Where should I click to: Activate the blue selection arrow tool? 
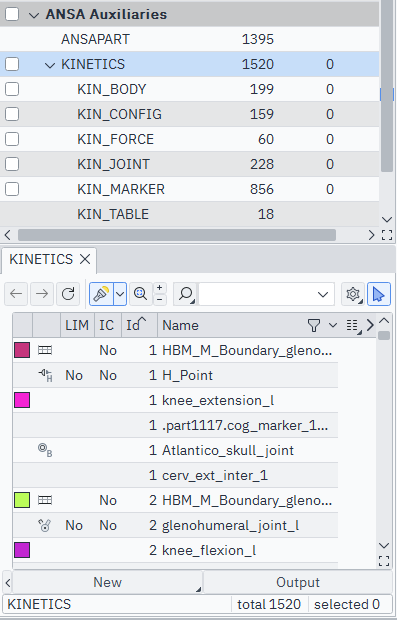point(379,294)
